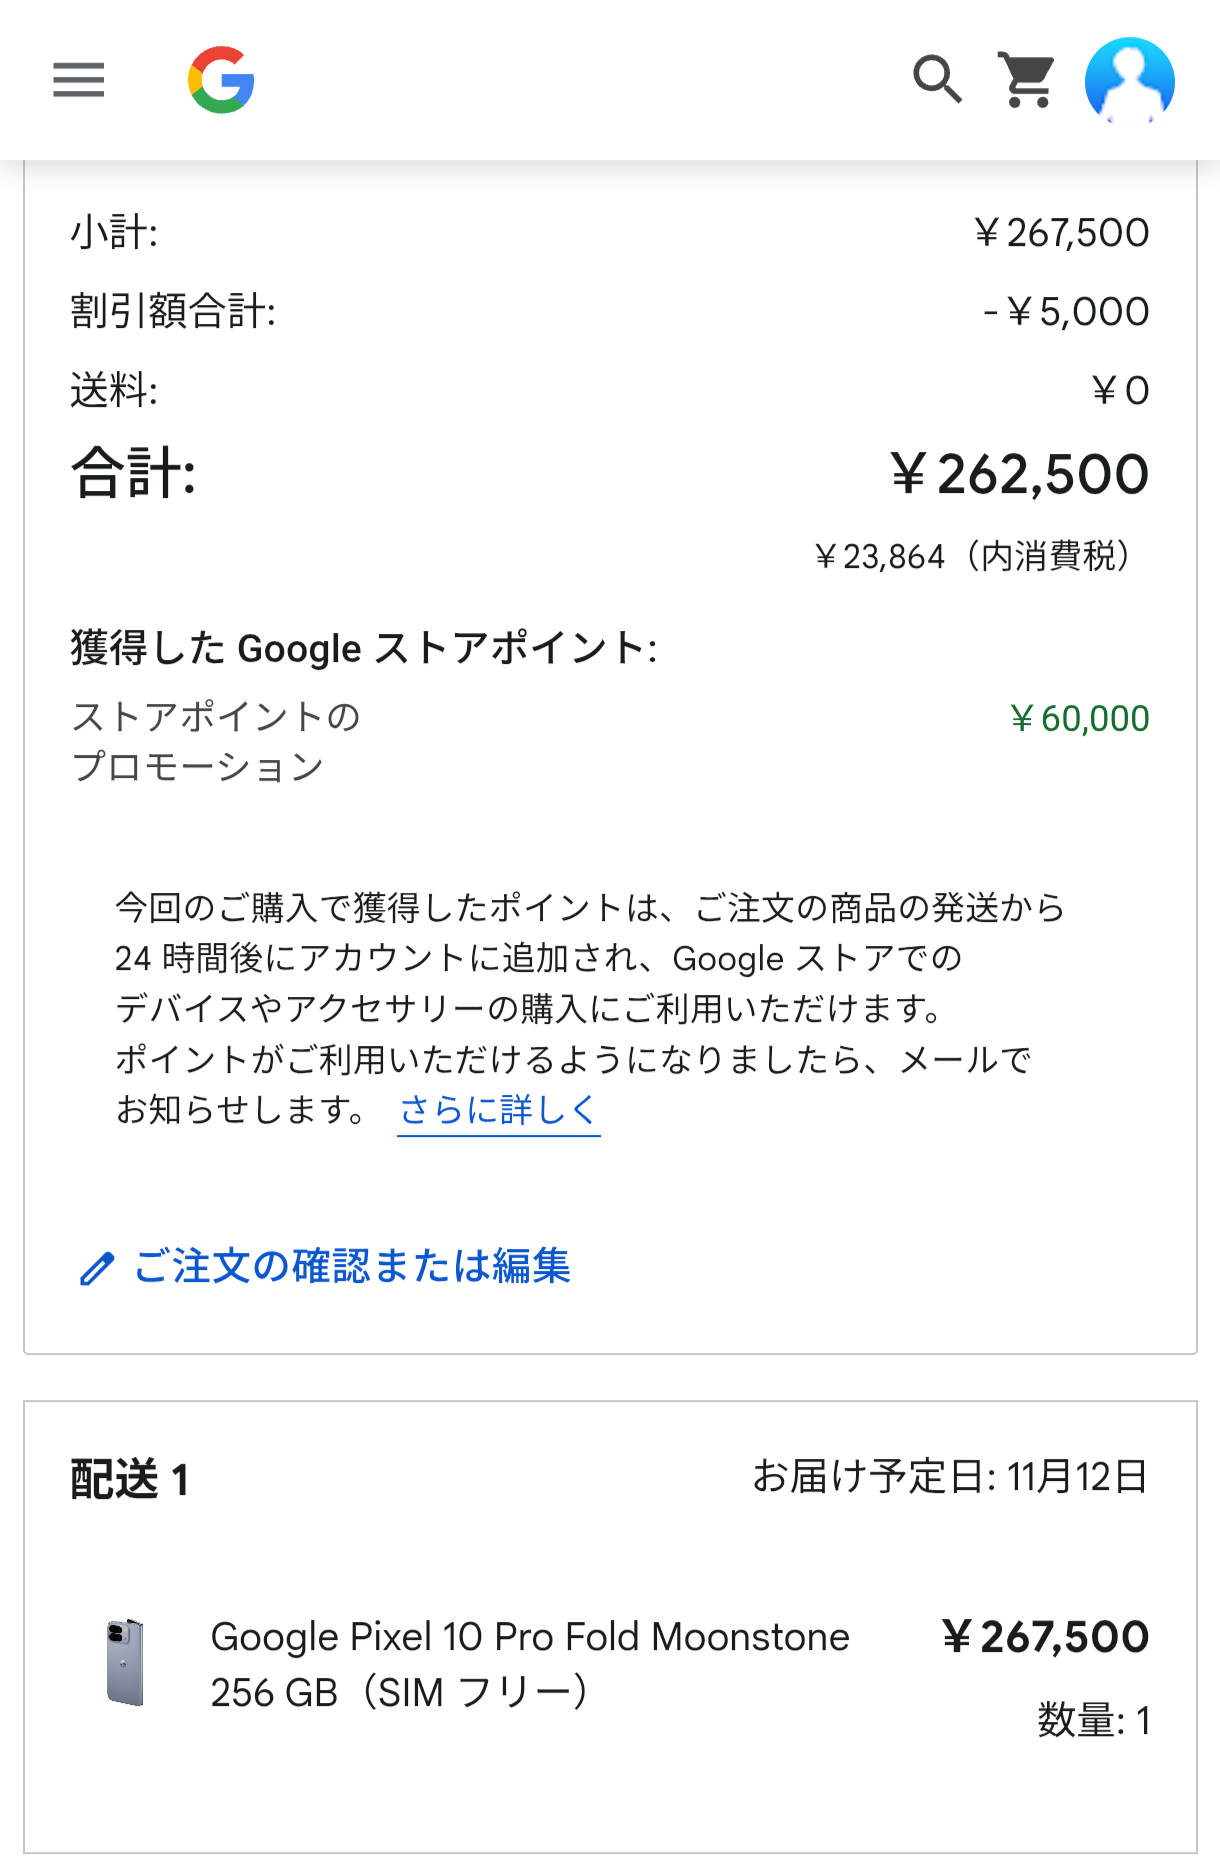The image size is (1220, 1870).
Task: Click the ご注文の確認または編集 link
Action: click(x=352, y=1266)
